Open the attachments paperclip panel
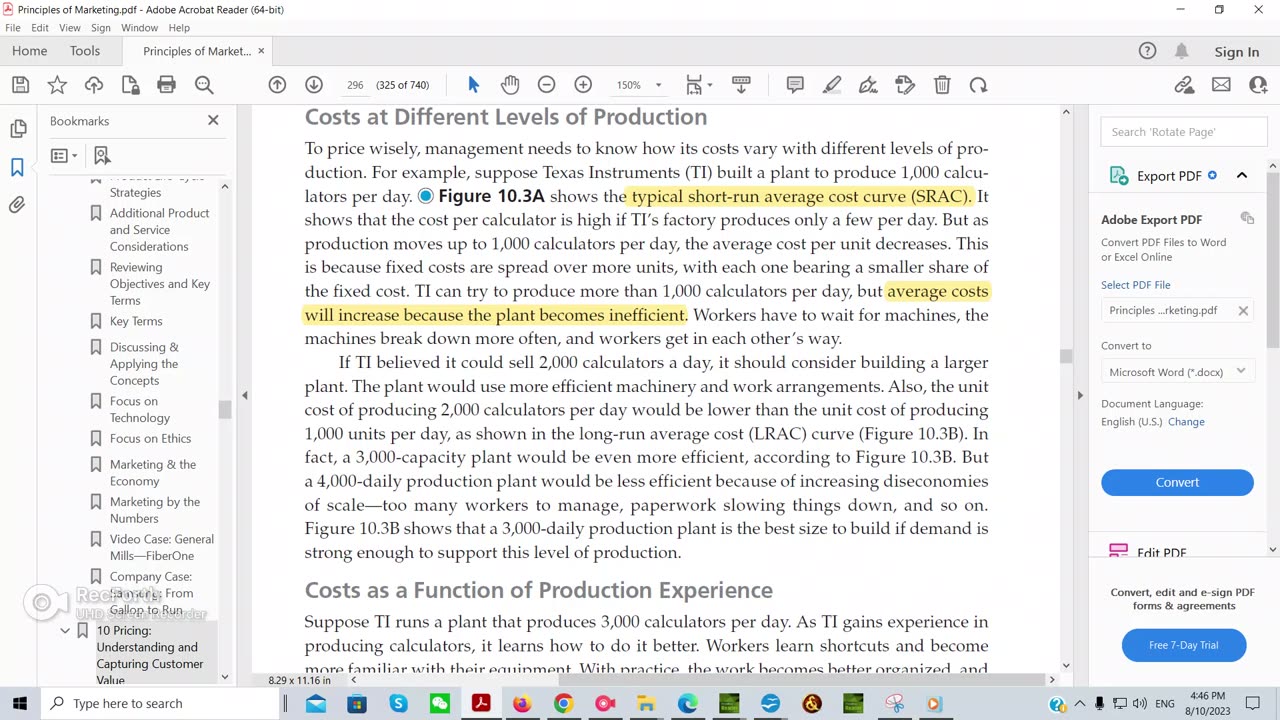The height and width of the screenshot is (720, 1280). pyautogui.click(x=18, y=205)
